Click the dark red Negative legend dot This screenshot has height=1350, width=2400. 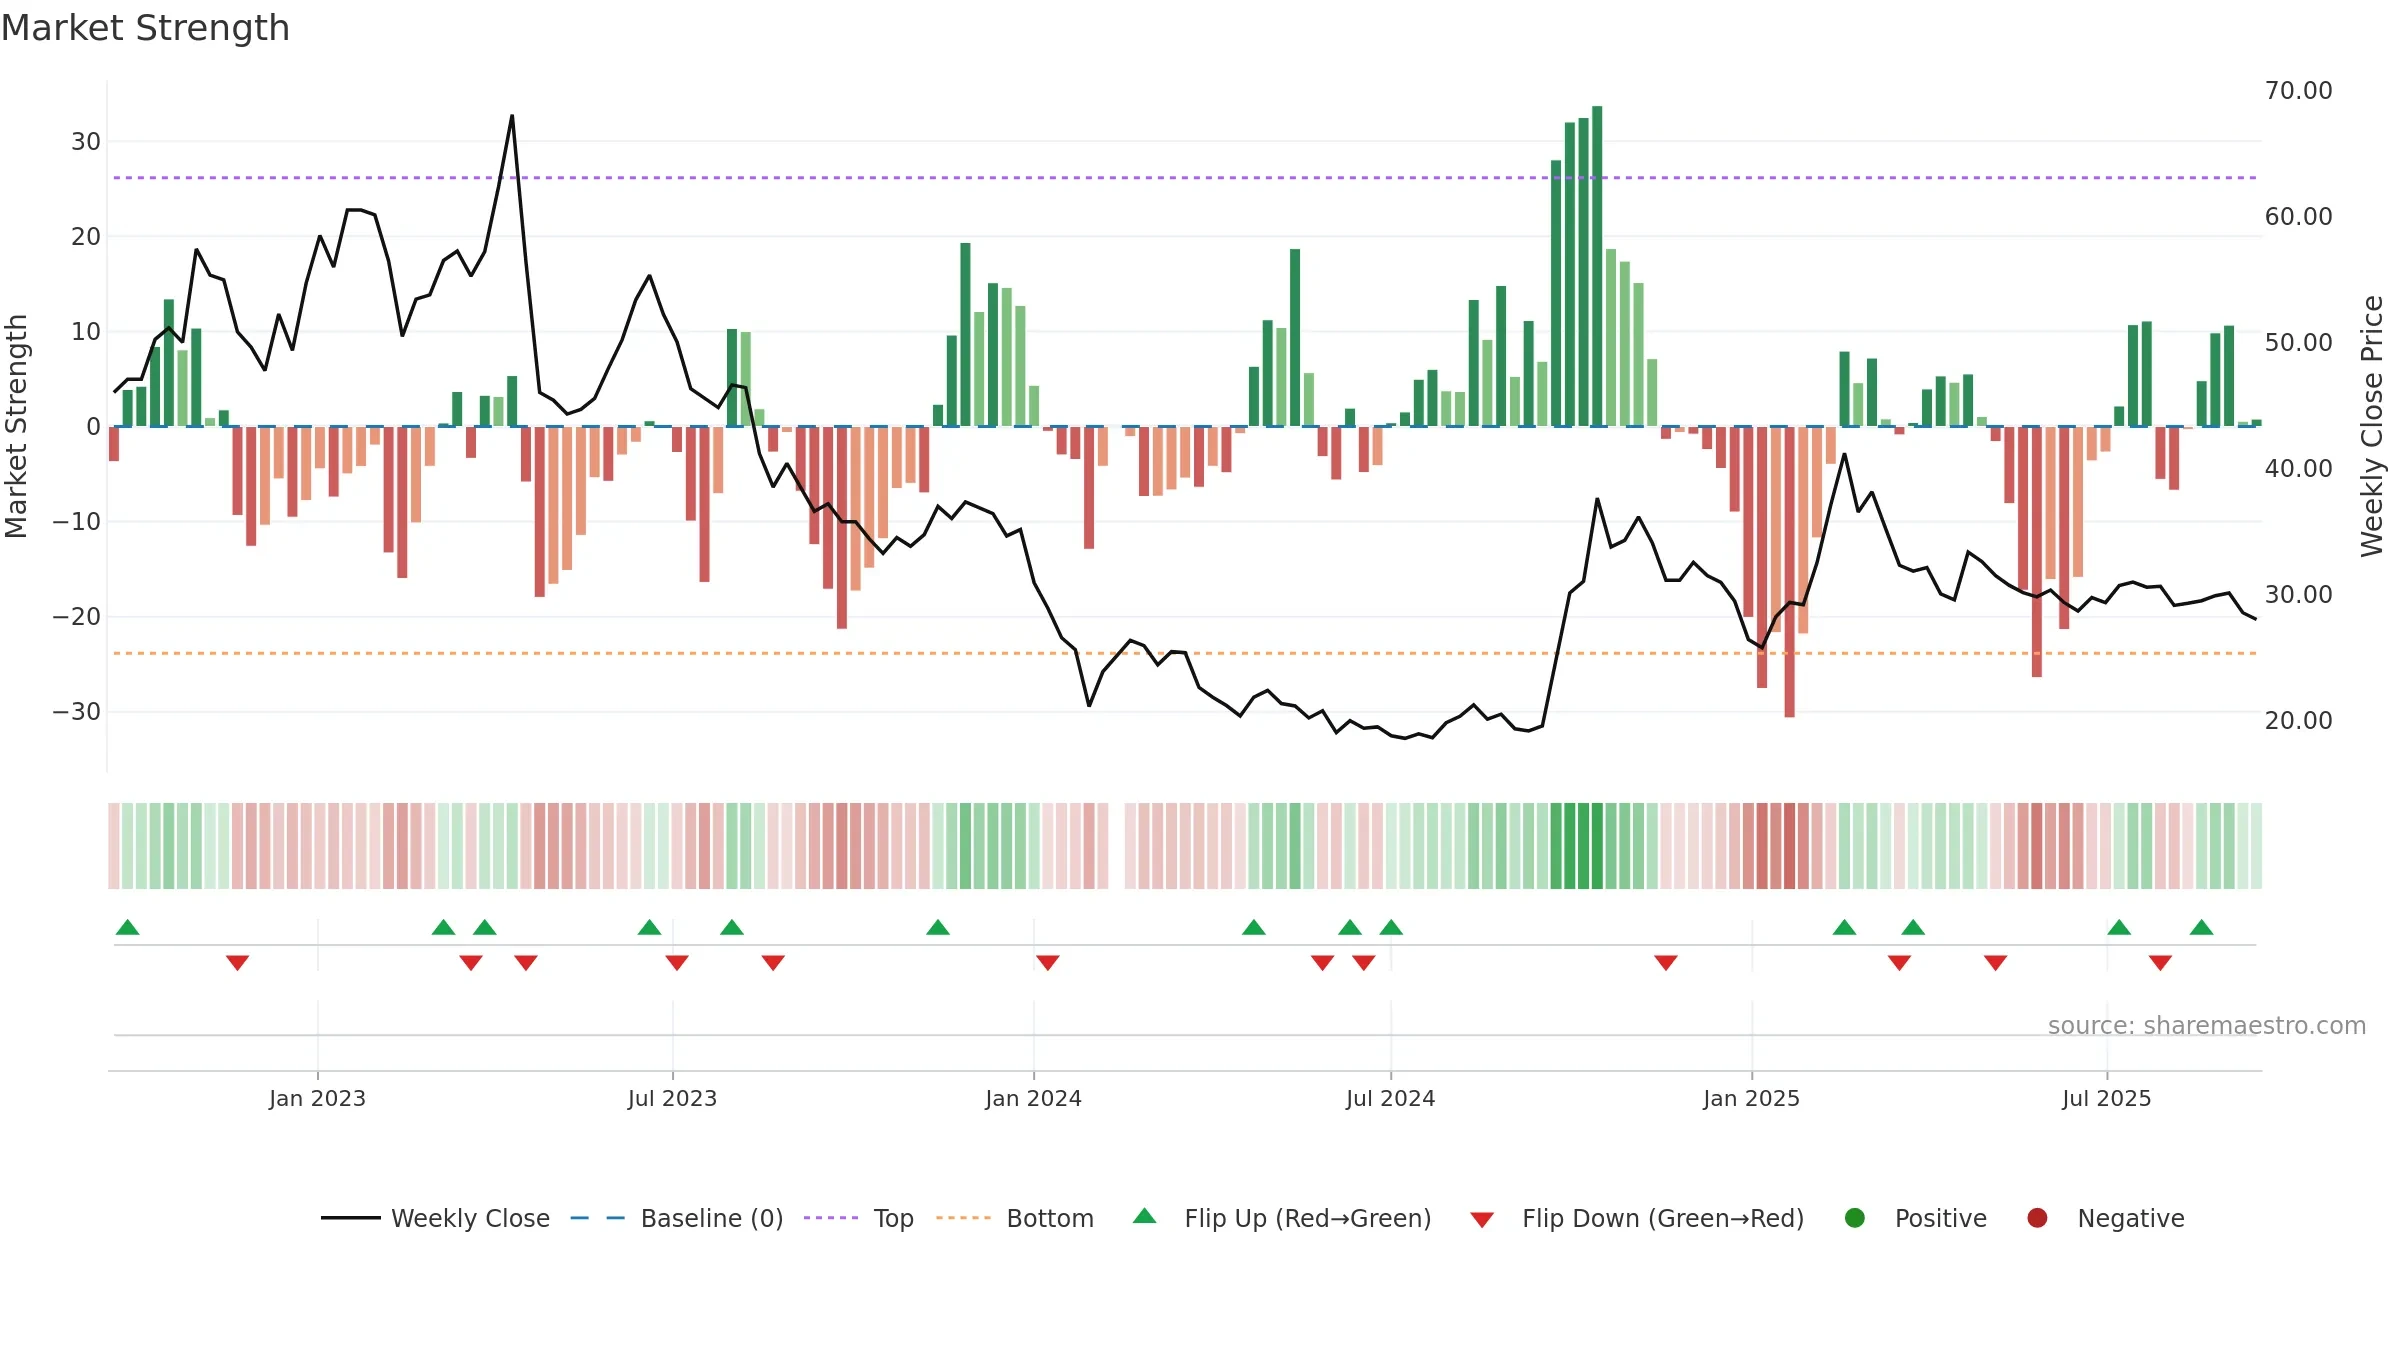click(2037, 1218)
